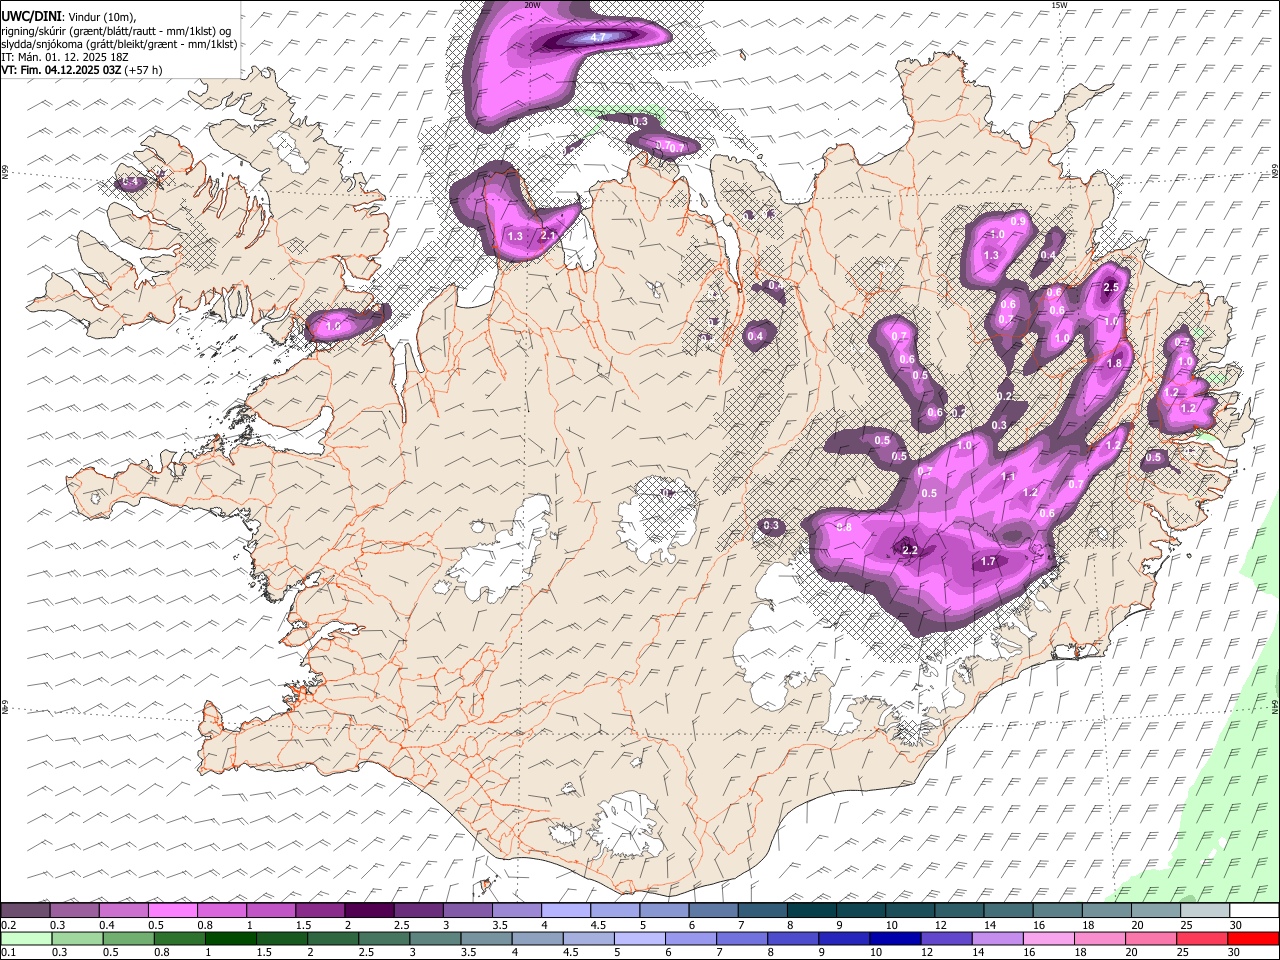Click the 4.7 snowfall value label
Image resolution: width=1280 pixels, height=960 pixels.
(599, 37)
